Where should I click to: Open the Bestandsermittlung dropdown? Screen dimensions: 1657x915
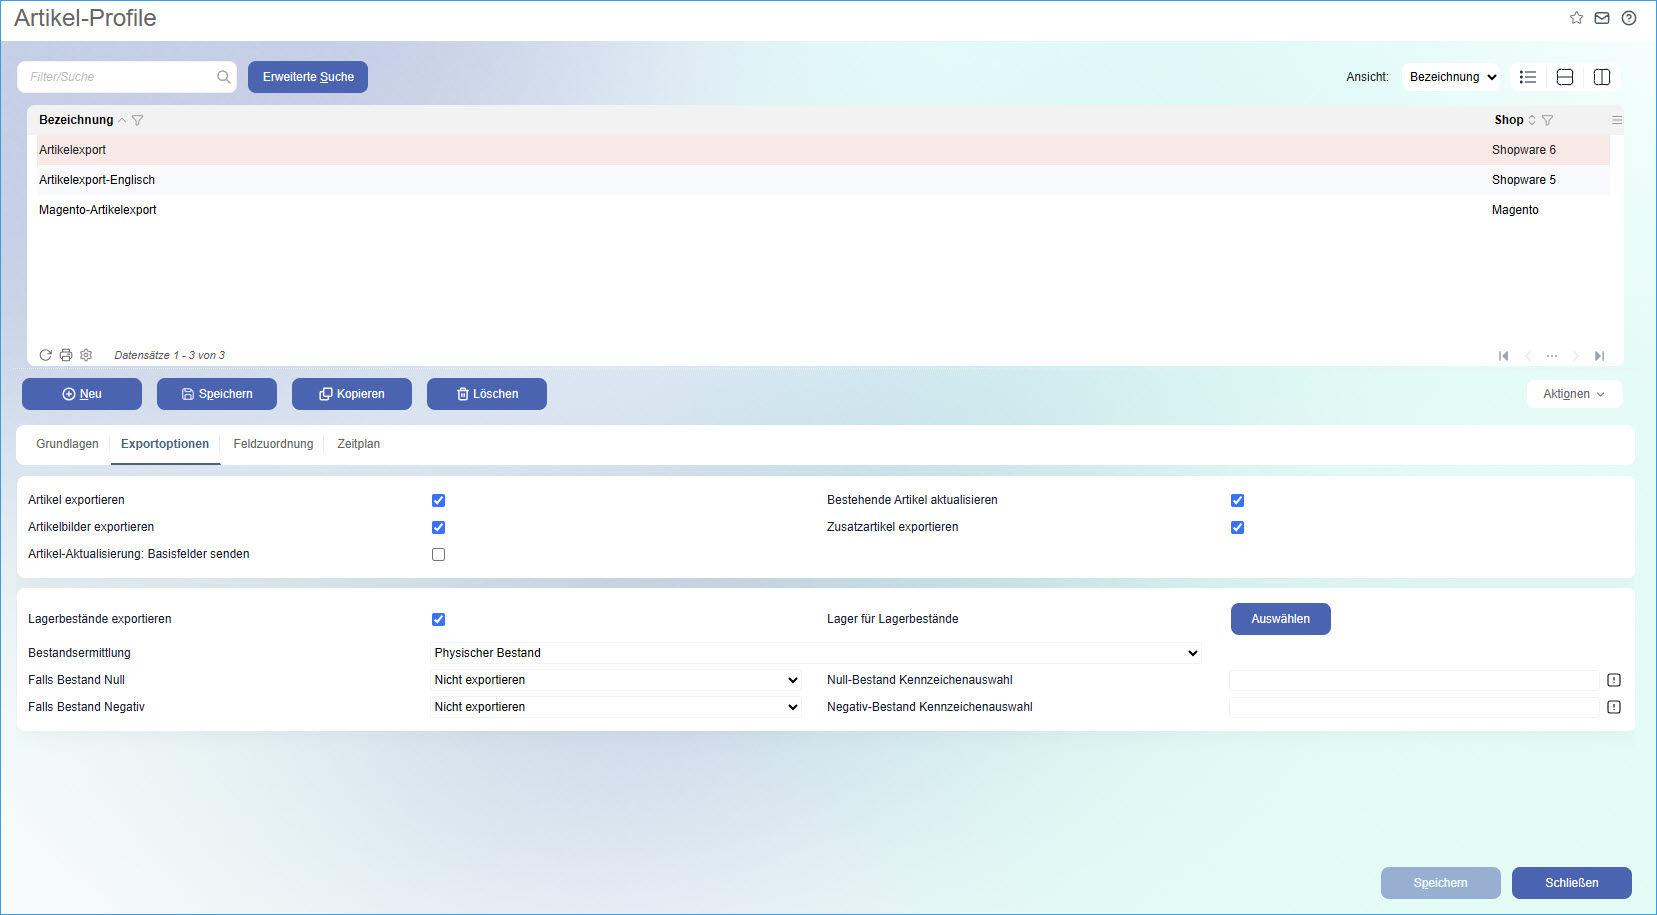(x=816, y=653)
